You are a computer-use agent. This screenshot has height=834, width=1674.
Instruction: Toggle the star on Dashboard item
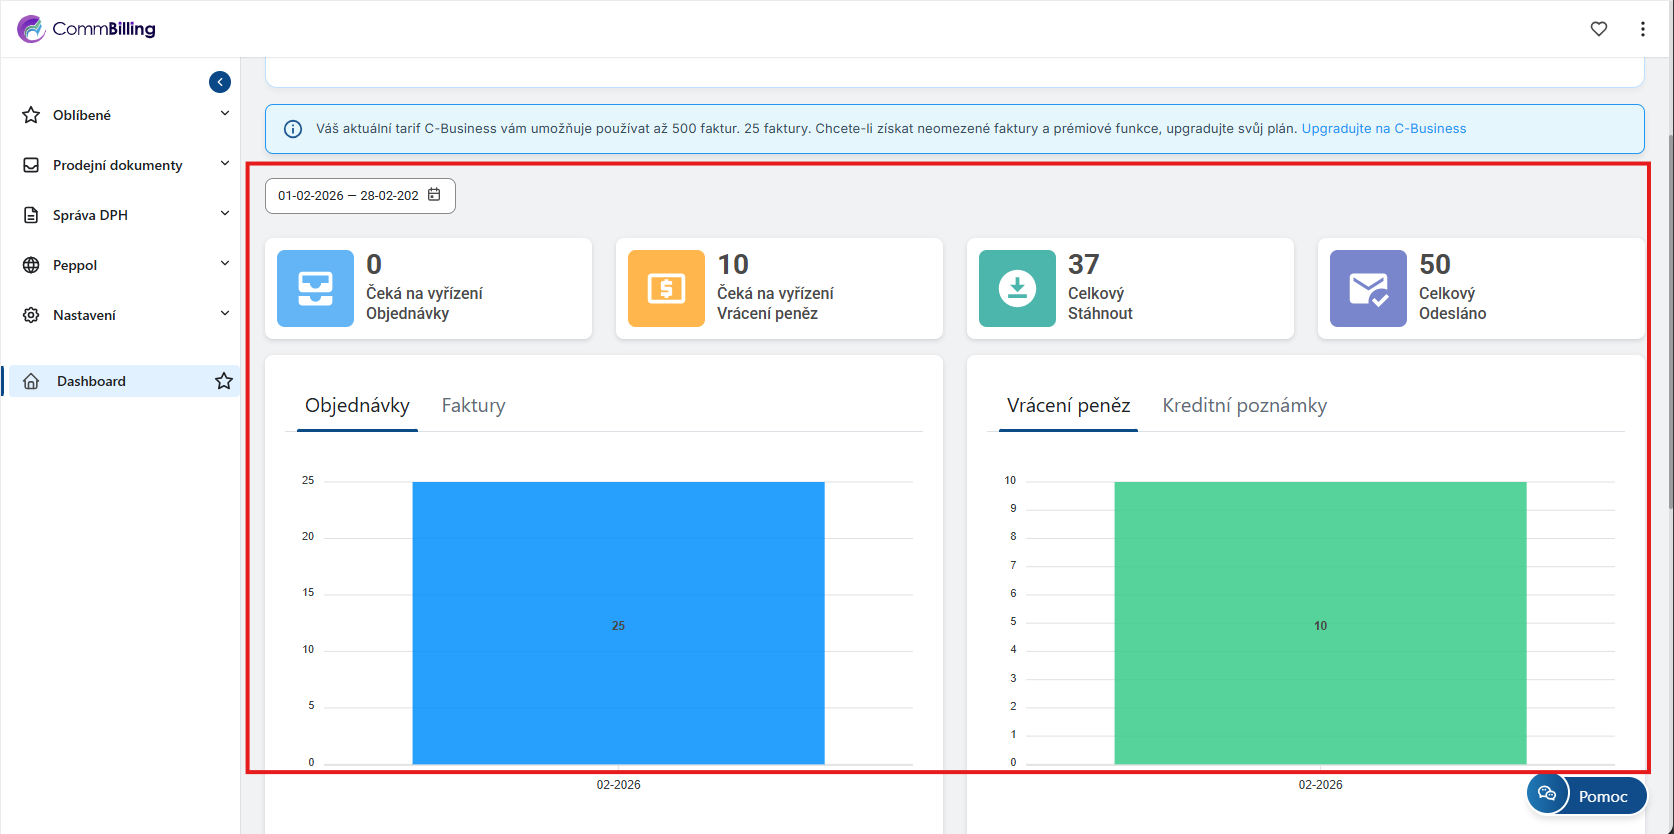coord(224,381)
